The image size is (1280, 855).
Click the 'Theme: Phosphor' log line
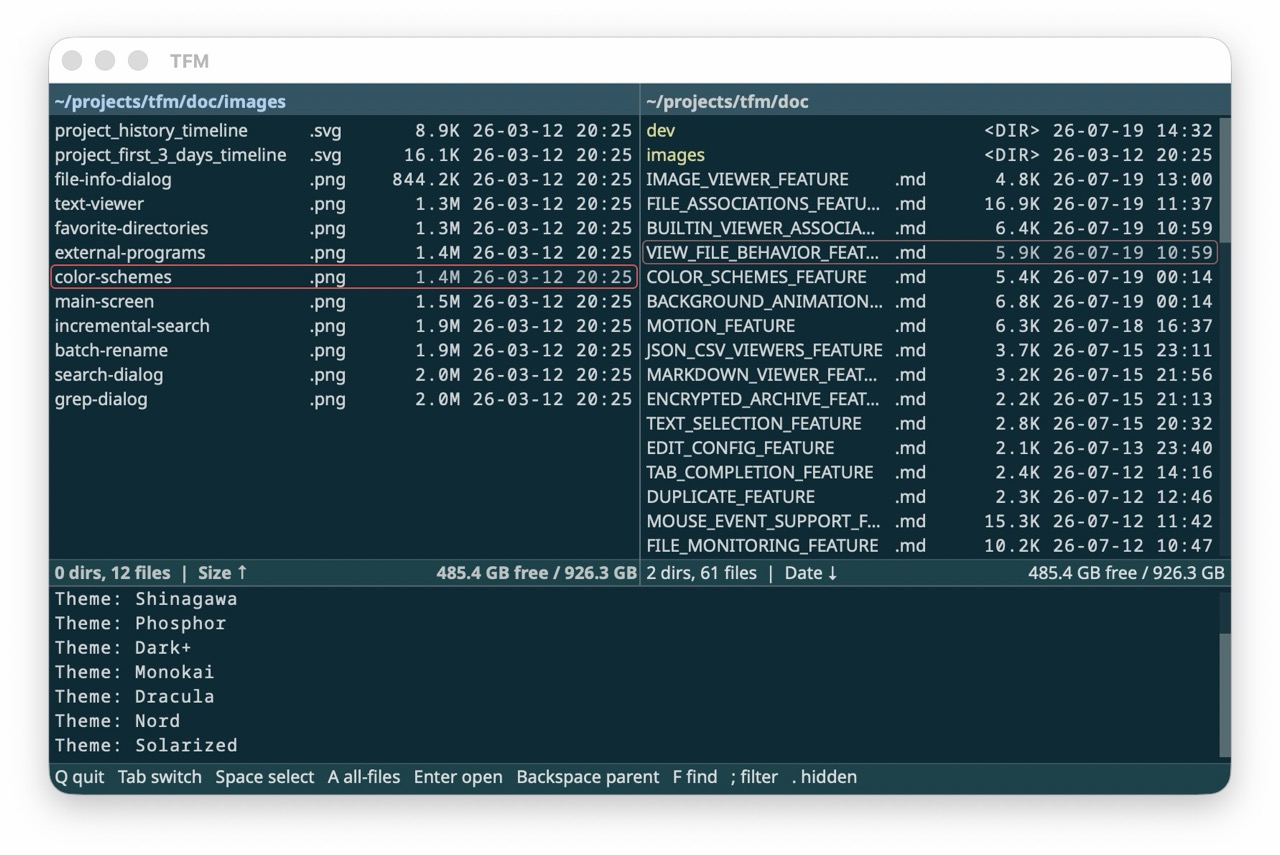click(140, 623)
